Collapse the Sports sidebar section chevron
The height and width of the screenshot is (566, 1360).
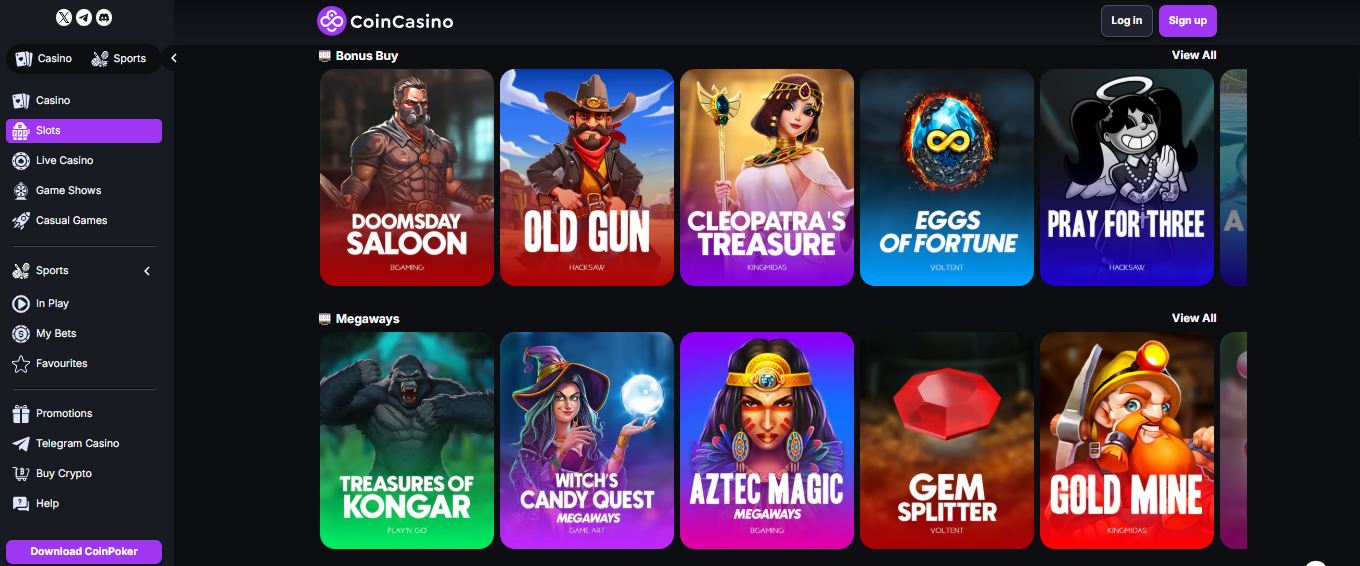(x=147, y=271)
